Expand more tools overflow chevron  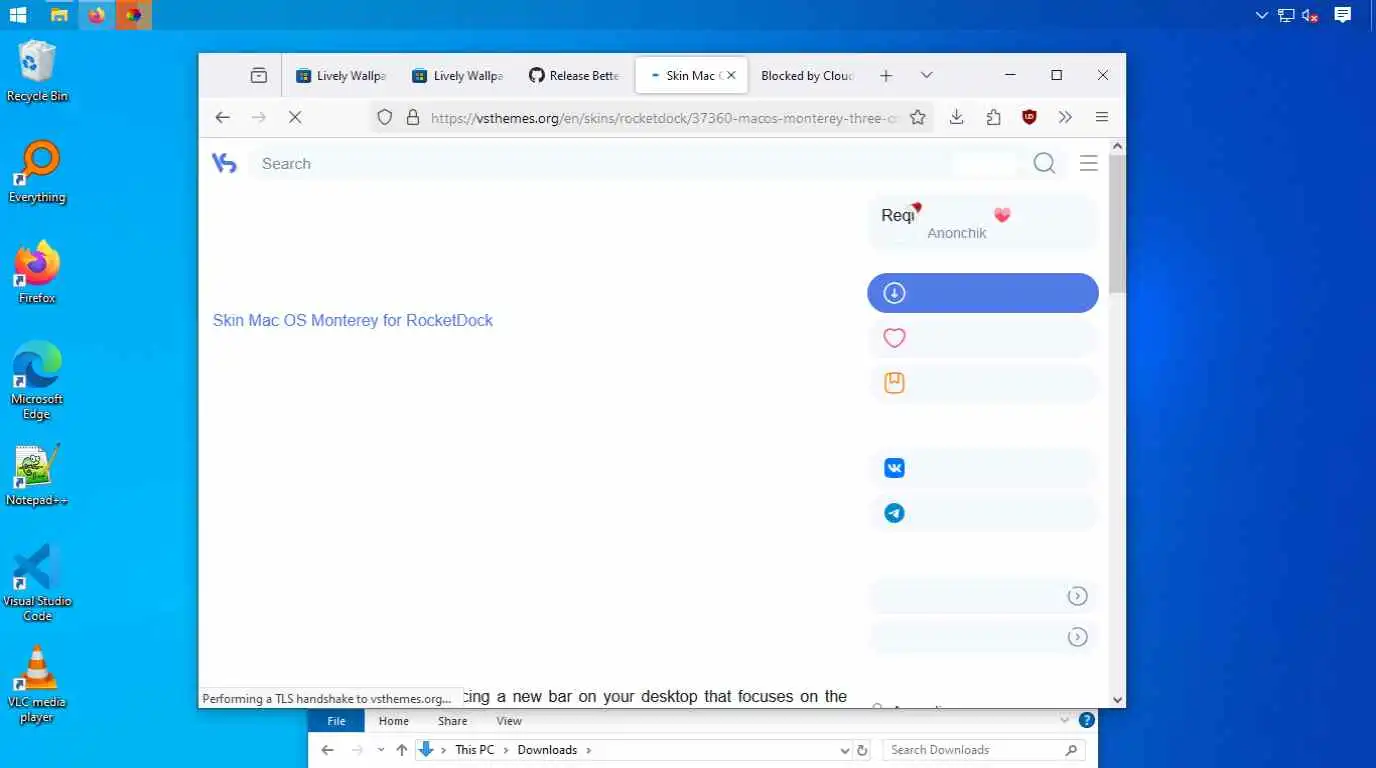[1065, 117]
